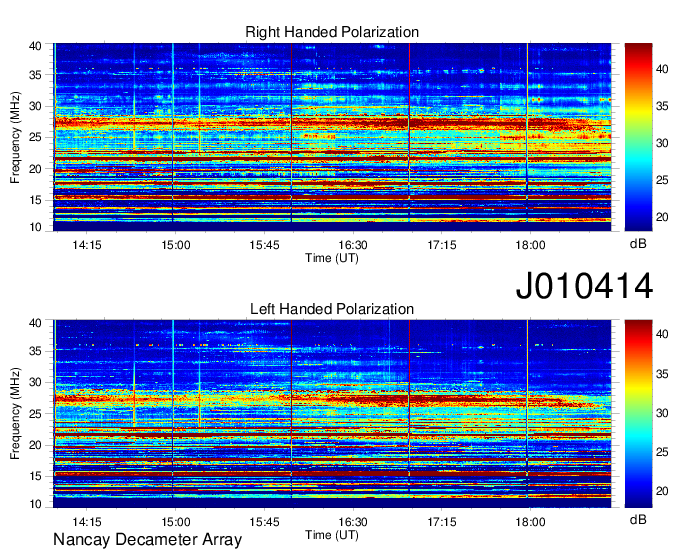The width and height of the screenshot is (680, 552).
Task: Click the 'Nancay Decameter Array' caption
Action: (147, 539)
